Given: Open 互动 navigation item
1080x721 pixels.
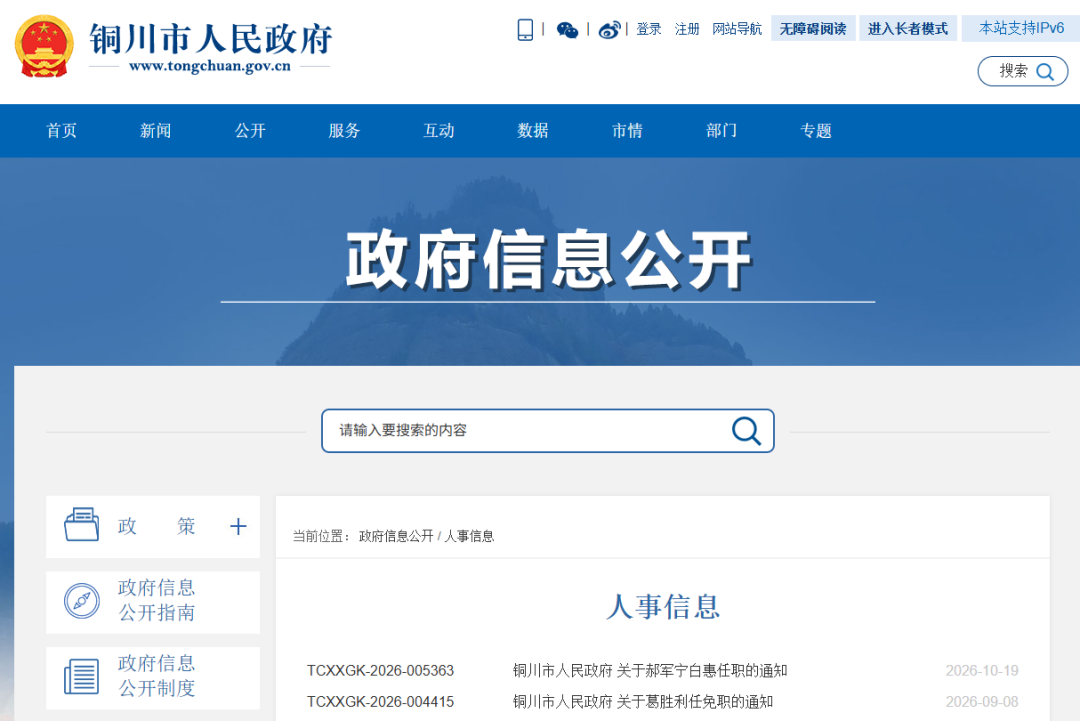Looking at the screenshot, I should tap(439, 131).
